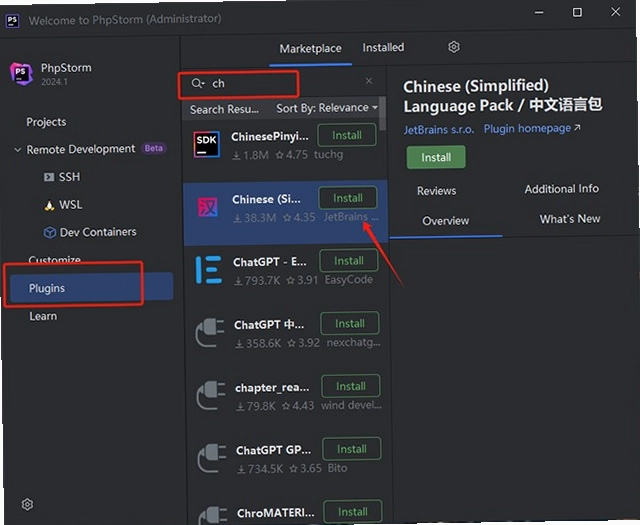Click the Chinese (Si... plugin name
This screenshot has width=640, height=525.
[266, 199]
